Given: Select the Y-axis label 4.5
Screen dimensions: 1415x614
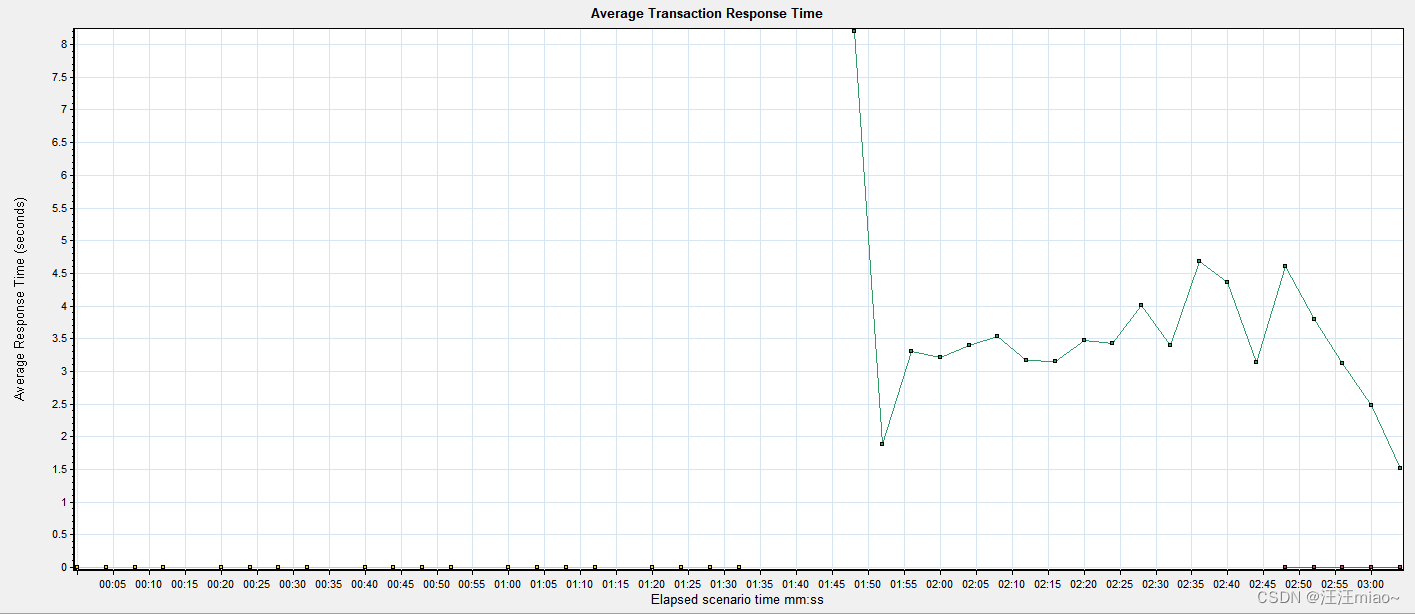Looking at the screenshot, I should [x=59, y=273].
